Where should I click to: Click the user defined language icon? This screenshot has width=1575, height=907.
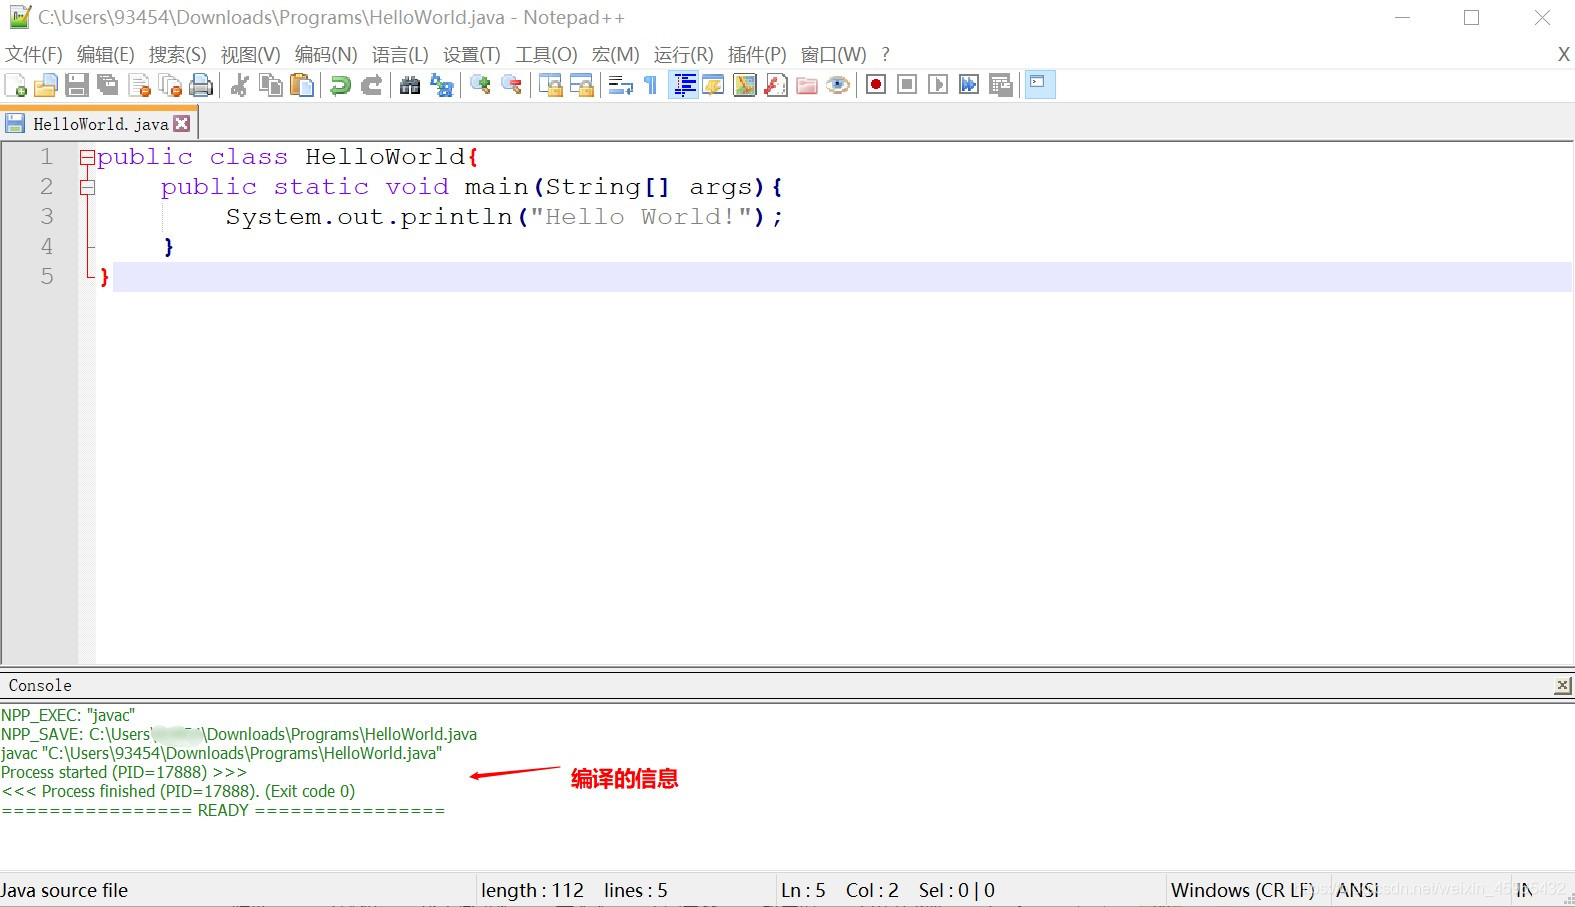(714, 85)
